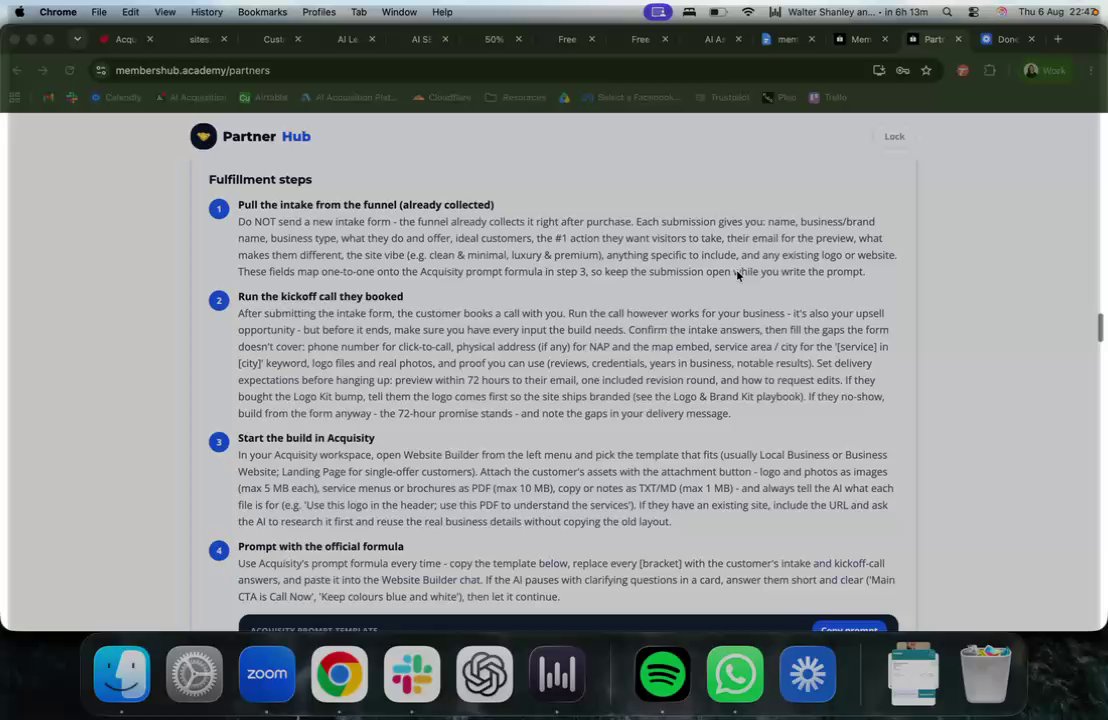This screenshot has width=1108, height=720.
Task: Open the Trello bookmark
Action: tap(827, 98)
